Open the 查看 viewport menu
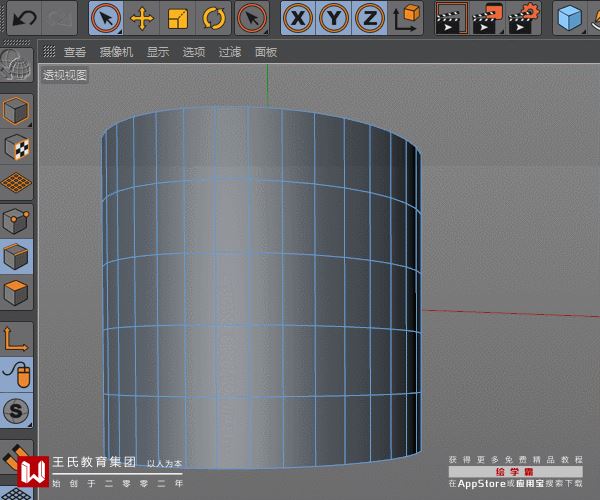This screenshot has height=500, width=600. coord(75,52)
